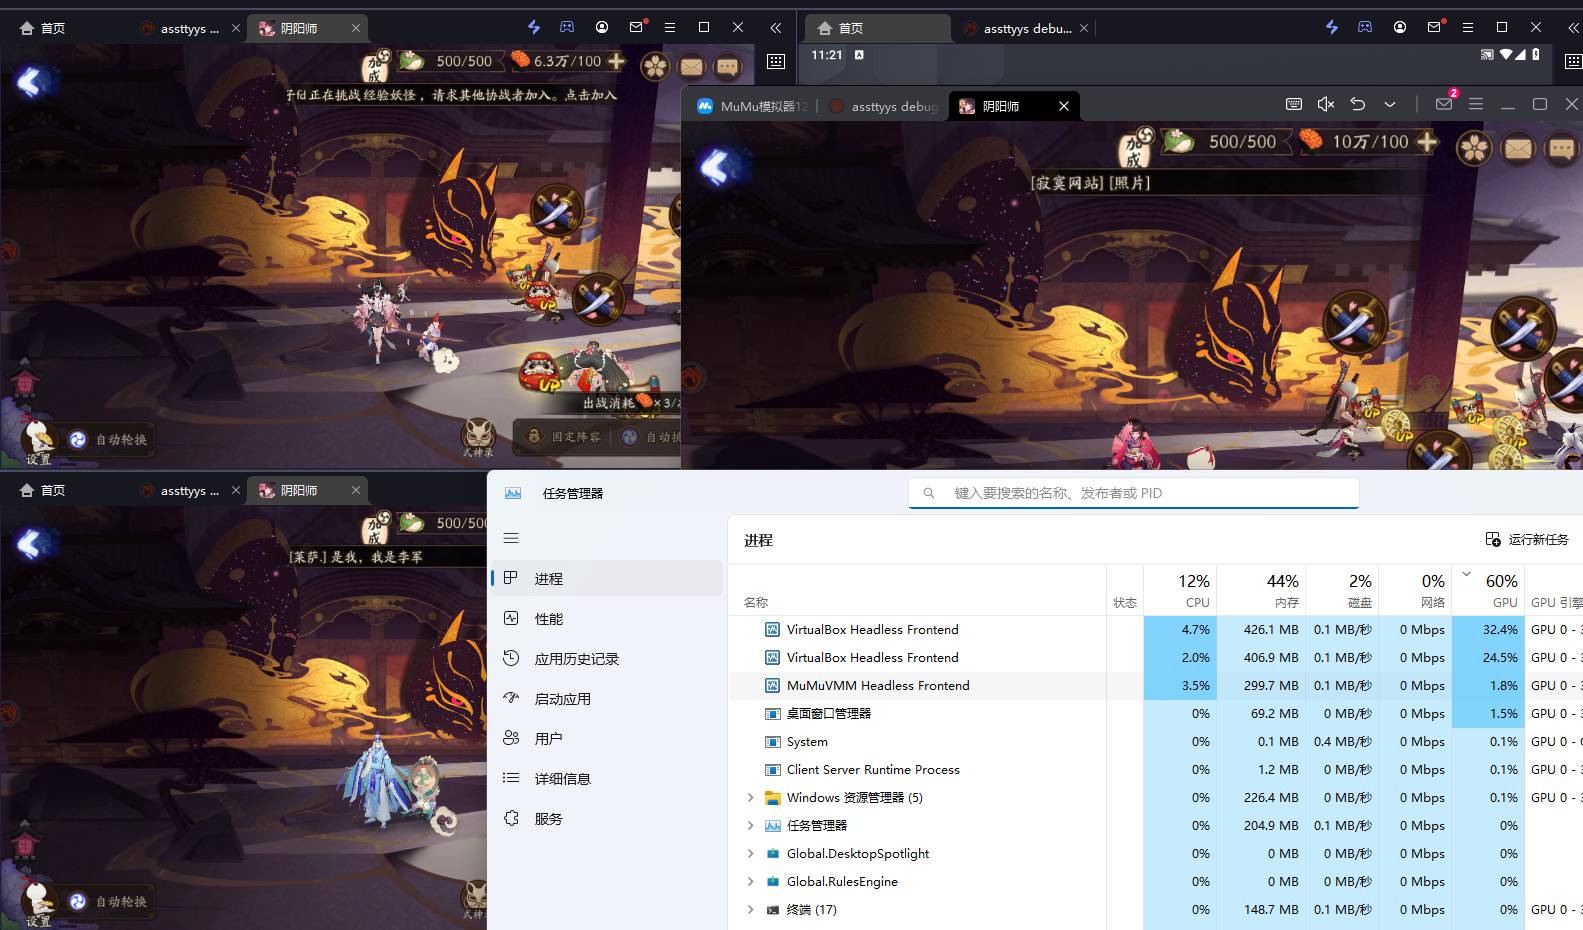
Task: Toggle the speaker mute icon in MuMu toolbar
Action: 1326,104
